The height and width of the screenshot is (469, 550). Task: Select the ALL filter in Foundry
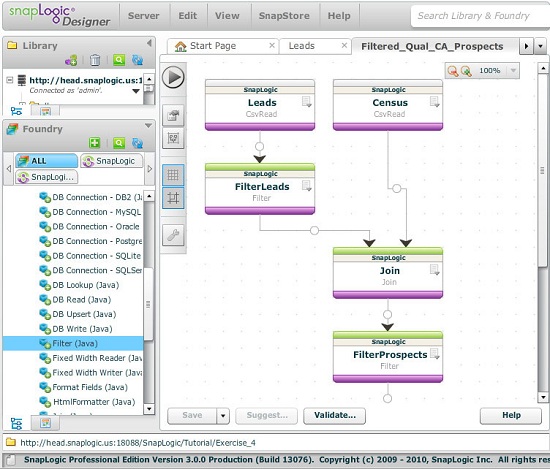[46, 161]
